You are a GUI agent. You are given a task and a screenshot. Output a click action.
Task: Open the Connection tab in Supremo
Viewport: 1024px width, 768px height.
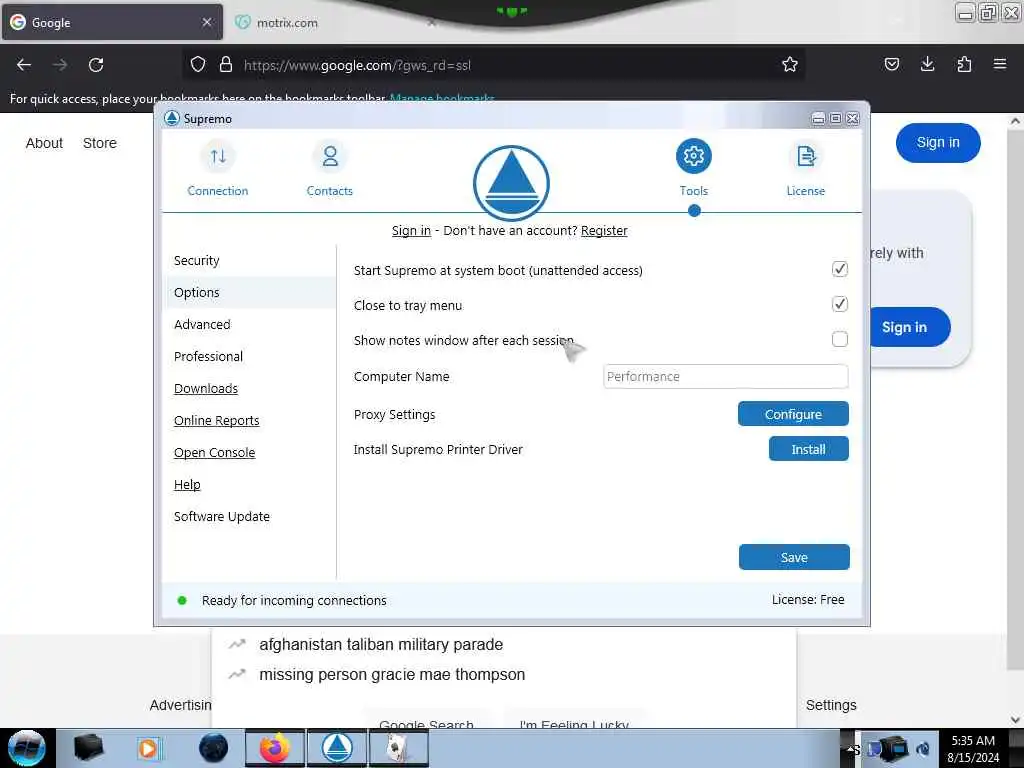[217, 170]
